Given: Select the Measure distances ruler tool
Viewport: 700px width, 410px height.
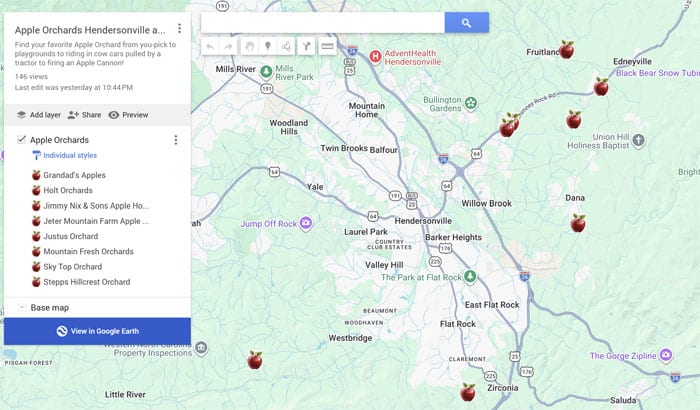Looking at the screenshot, I should tap(327, 46).
